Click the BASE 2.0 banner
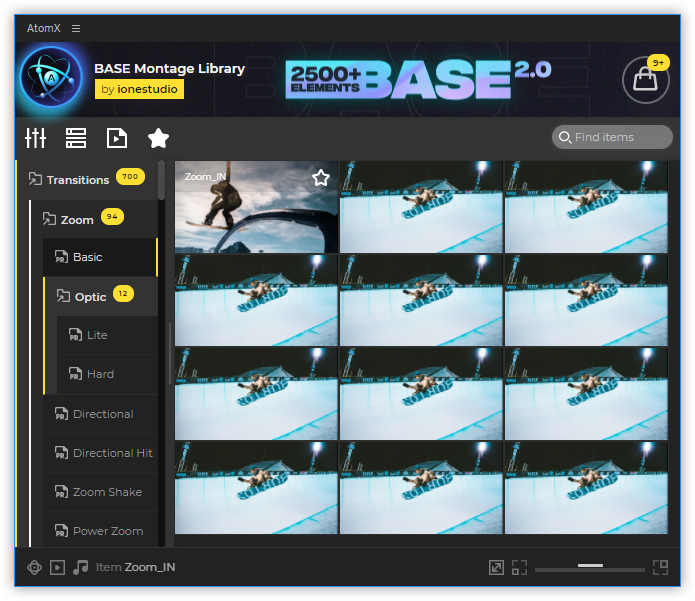The image size is (695, 601). tap(418, 79)
